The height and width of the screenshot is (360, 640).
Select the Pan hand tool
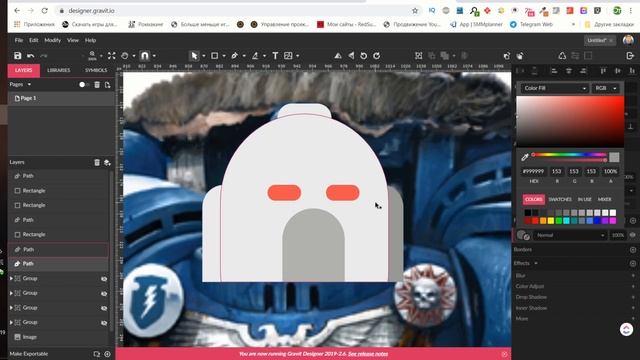click(125, 56)
